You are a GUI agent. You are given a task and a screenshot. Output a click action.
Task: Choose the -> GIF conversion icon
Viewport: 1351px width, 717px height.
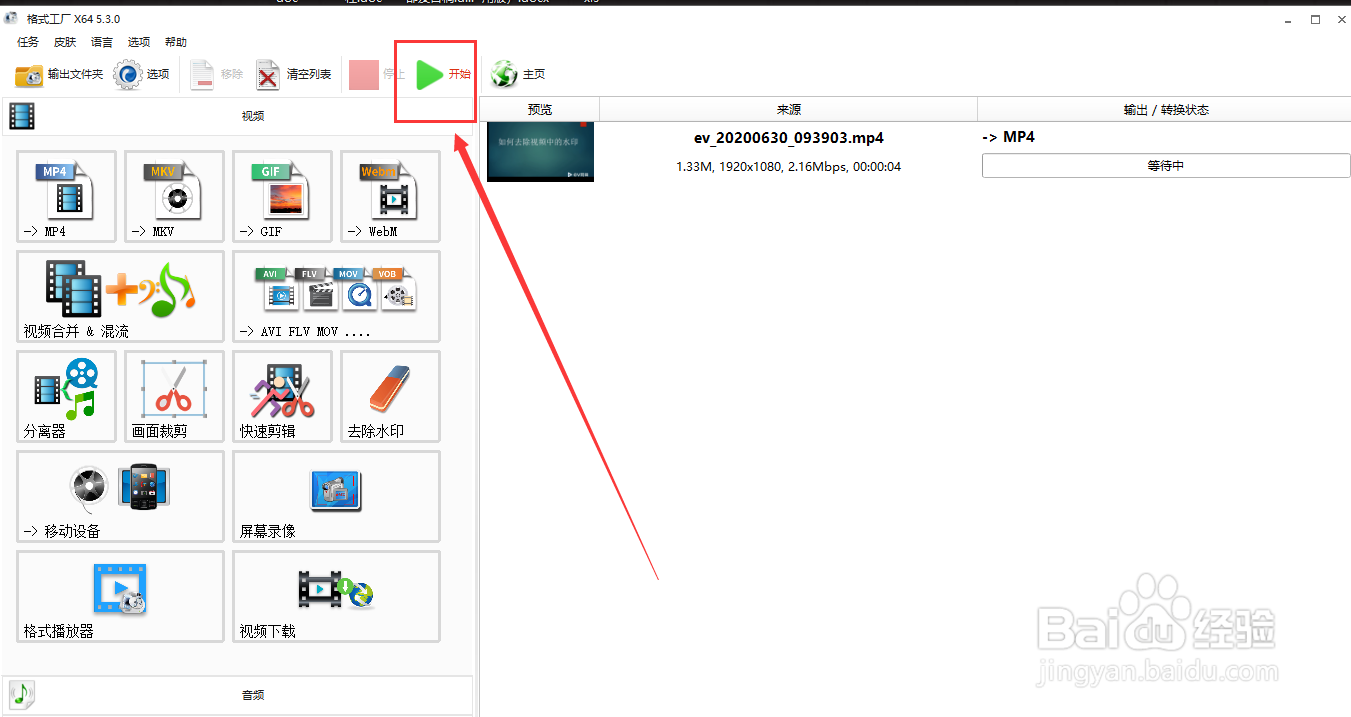tap(282, 196)
